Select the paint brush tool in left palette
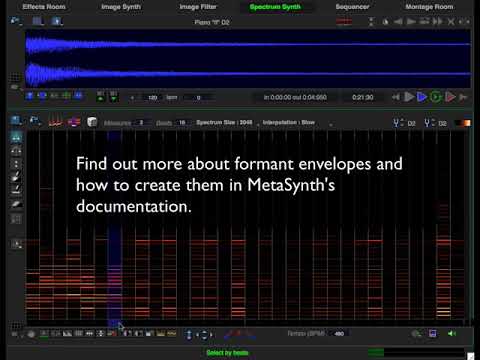The image size is (480, 360). coord(16,176)
